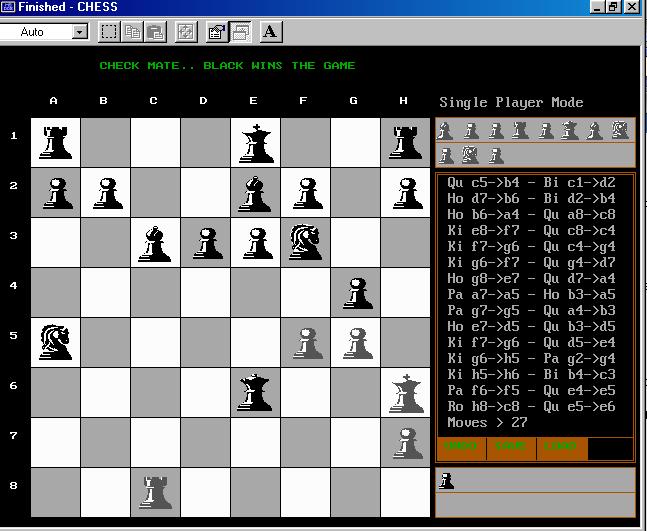Click move entry 'Pa g7->g5 - Qu a4->b3'
647x531 pixels.
coord(531,310)
